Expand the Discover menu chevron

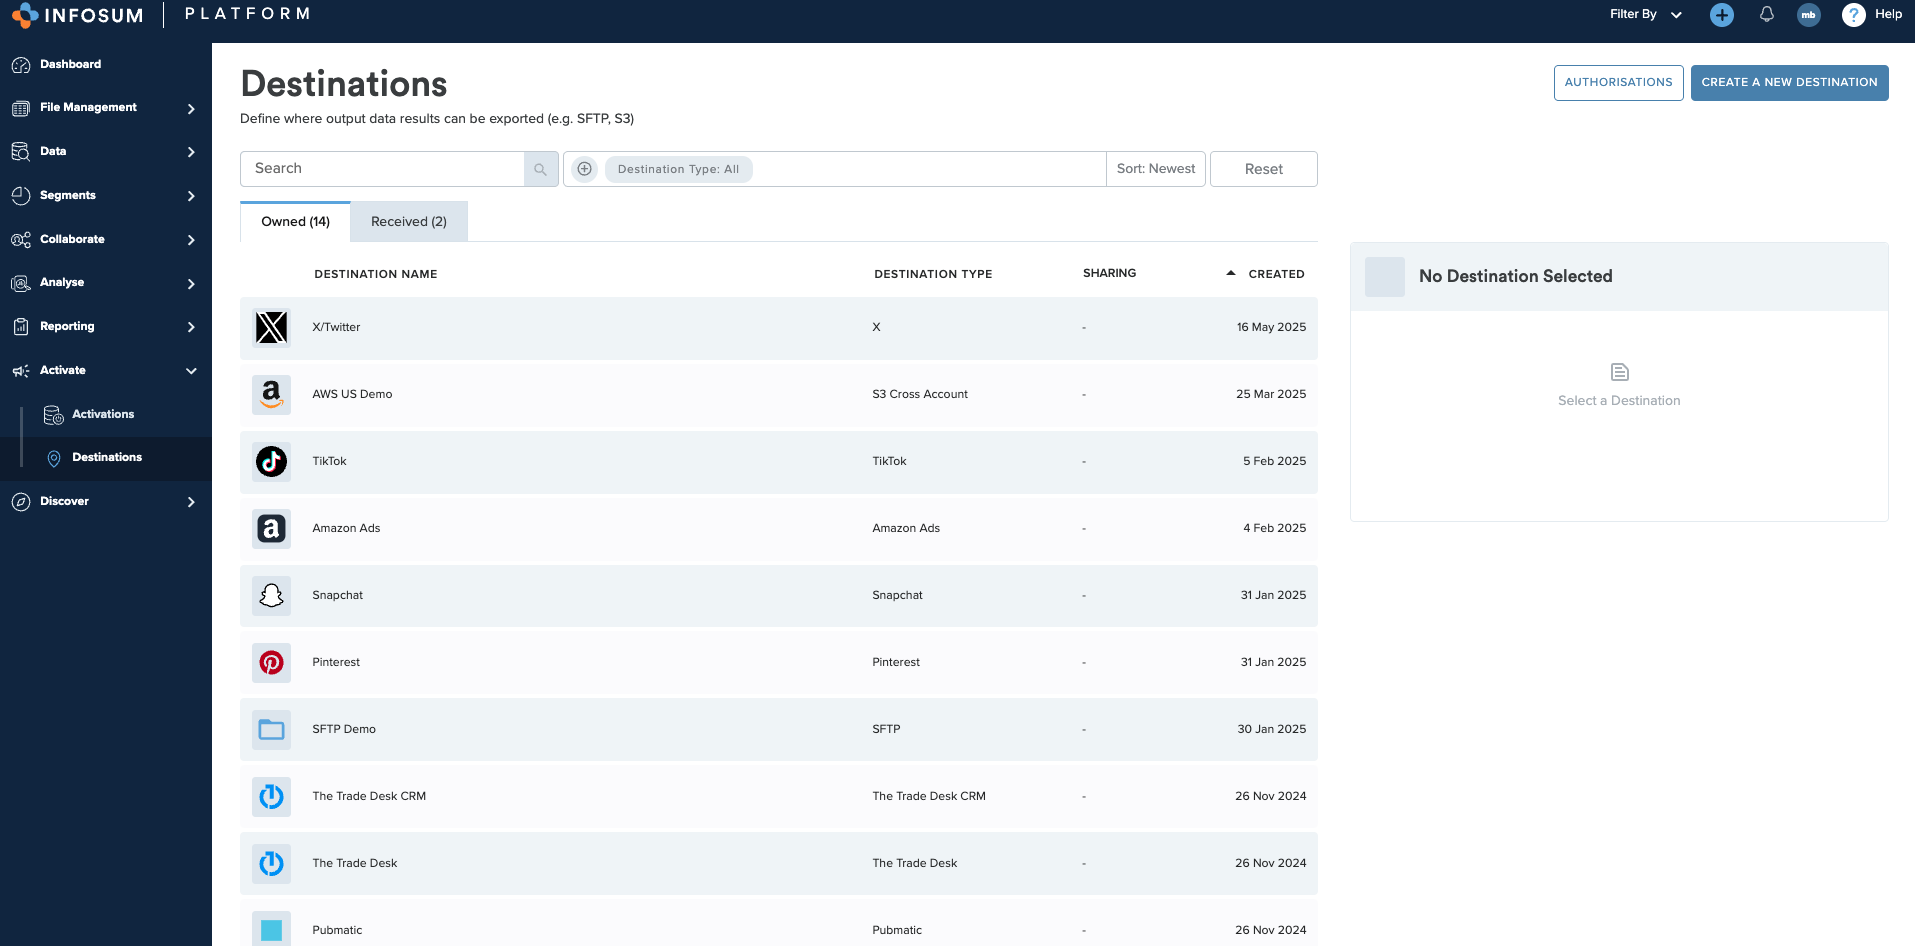(x=191, y=502)
